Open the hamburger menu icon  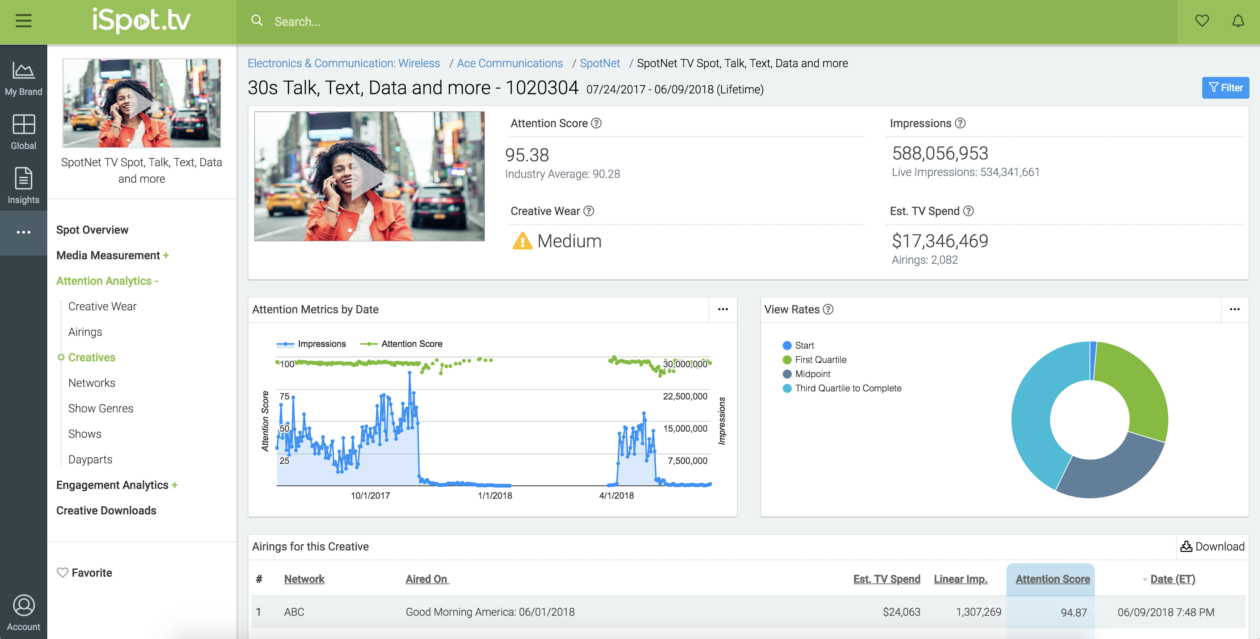(23, 21)
